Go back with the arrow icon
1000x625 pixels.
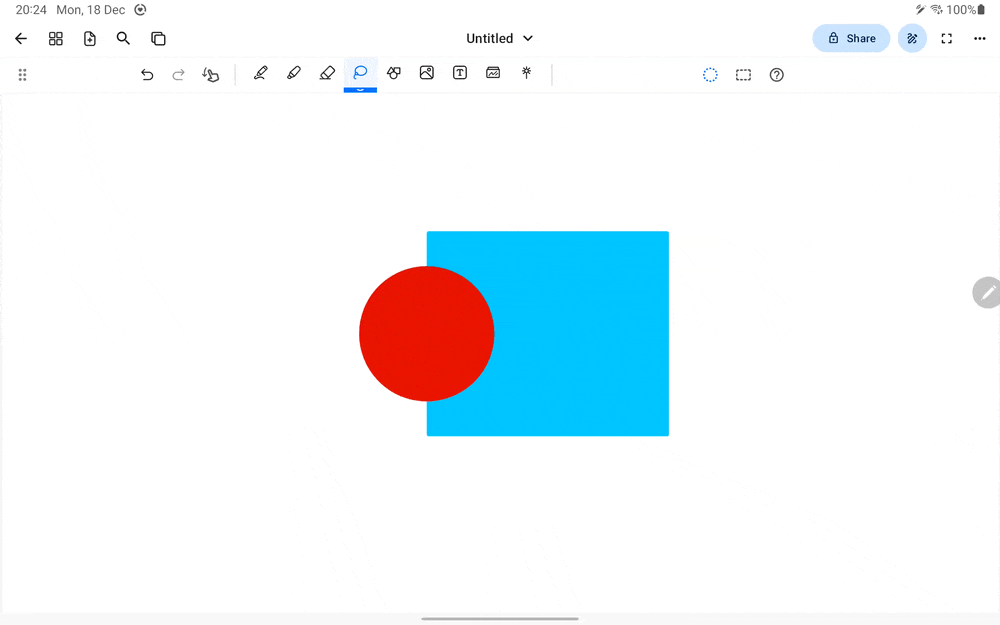(x=21, y=39)
